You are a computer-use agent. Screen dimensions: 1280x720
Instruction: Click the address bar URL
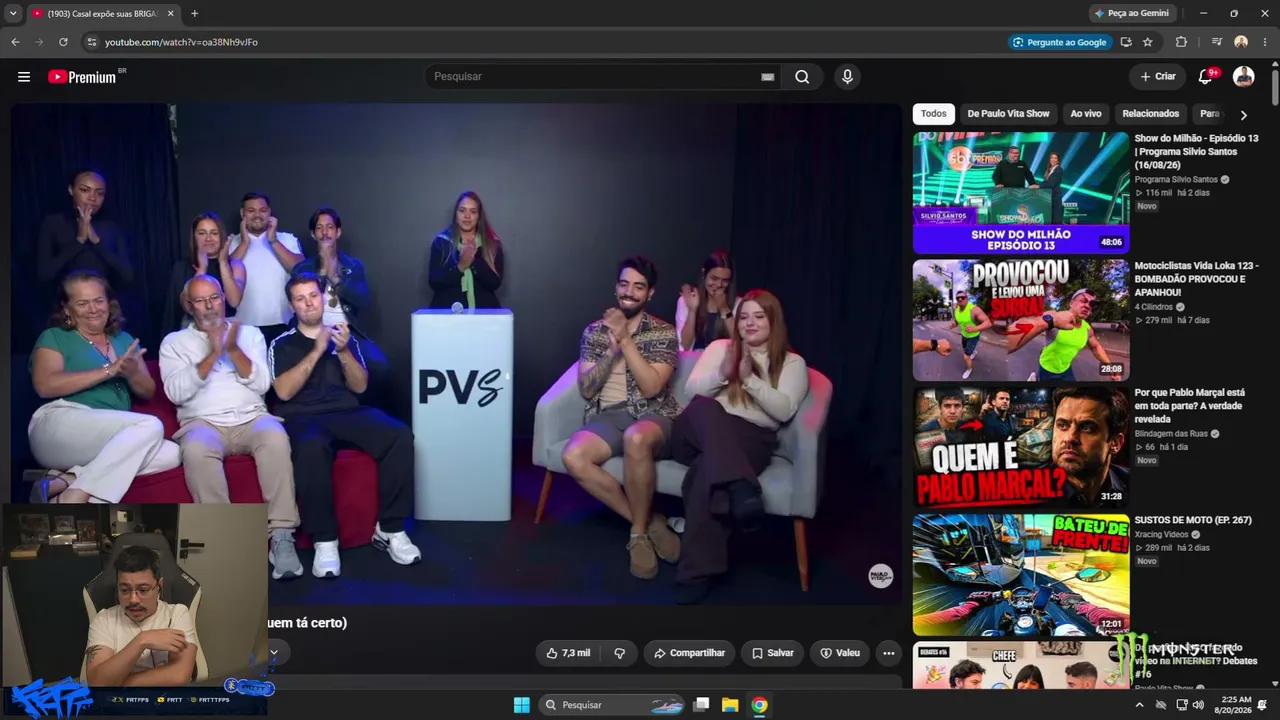point(181,42)
